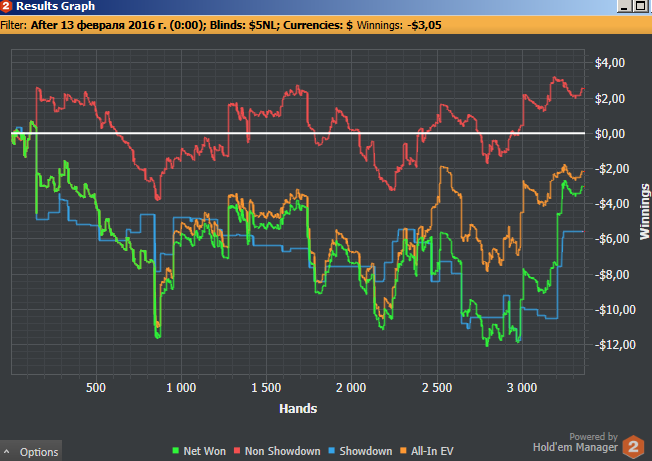Click the Hands axis title

[298, 409]
